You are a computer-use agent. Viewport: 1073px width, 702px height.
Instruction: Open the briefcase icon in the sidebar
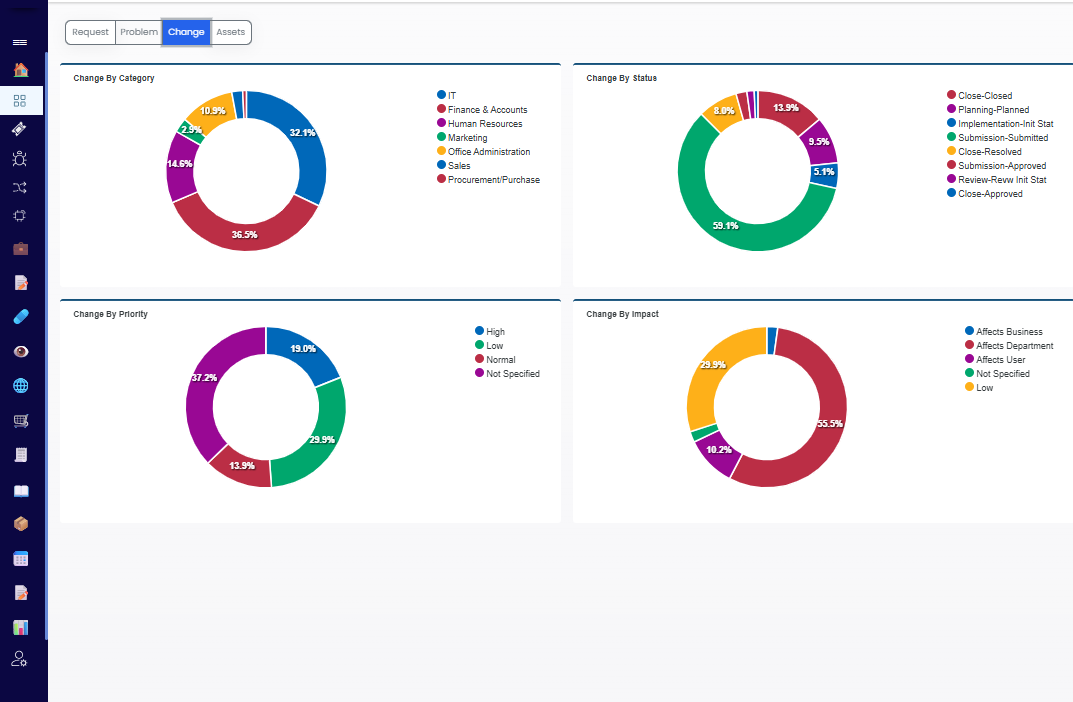(21, 248)
